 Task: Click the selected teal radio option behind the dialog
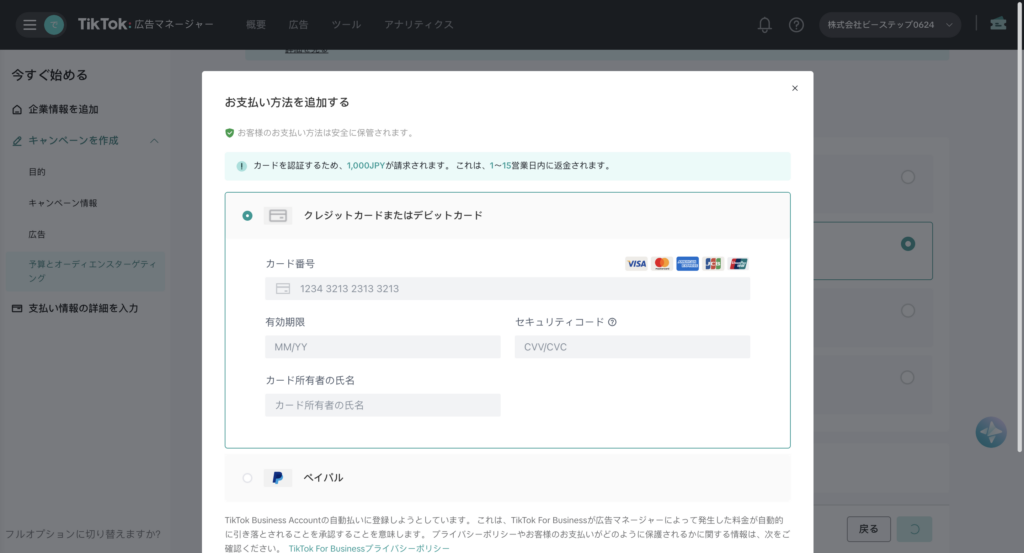point(908,244)
